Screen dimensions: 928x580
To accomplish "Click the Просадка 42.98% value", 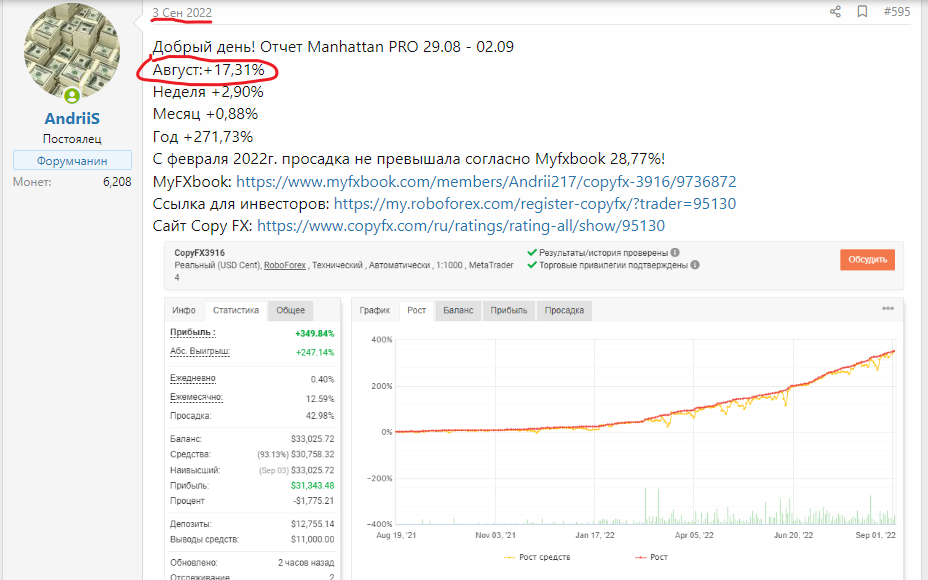I will click(x=320, y=415).
